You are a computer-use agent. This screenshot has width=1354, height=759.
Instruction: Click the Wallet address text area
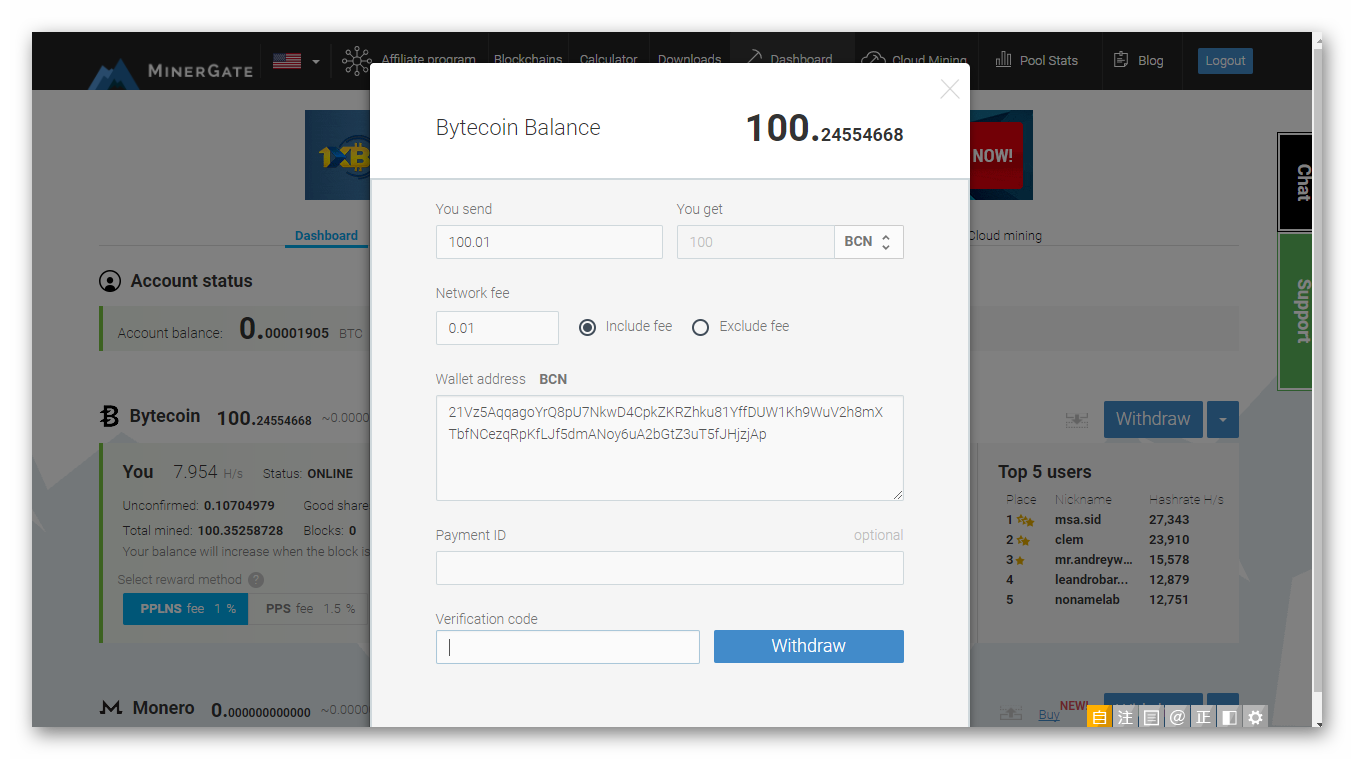click(x=670, y=448)
